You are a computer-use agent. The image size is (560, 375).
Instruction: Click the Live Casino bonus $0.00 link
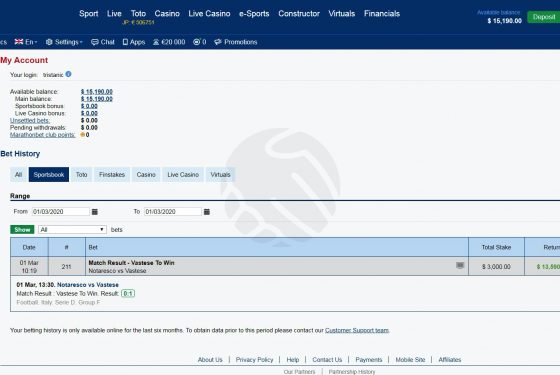(89, 113)
